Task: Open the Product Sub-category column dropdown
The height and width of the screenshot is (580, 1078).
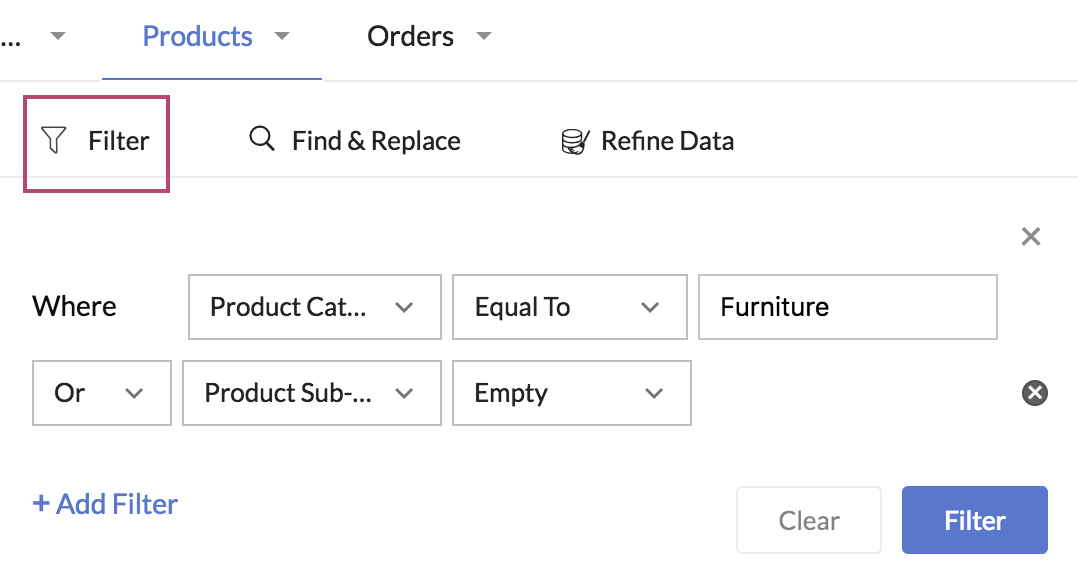Action: (x=311, y=393)
